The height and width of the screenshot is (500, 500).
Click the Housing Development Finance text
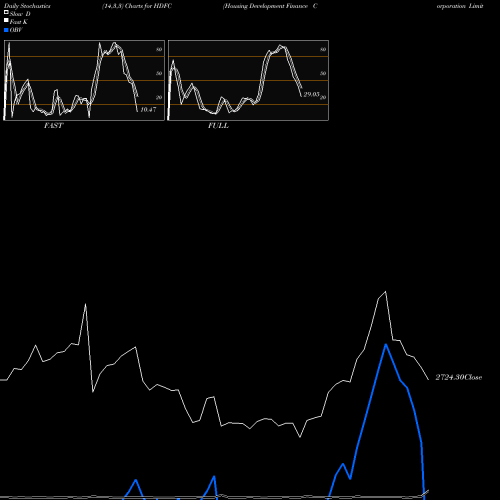pos(266,6)
